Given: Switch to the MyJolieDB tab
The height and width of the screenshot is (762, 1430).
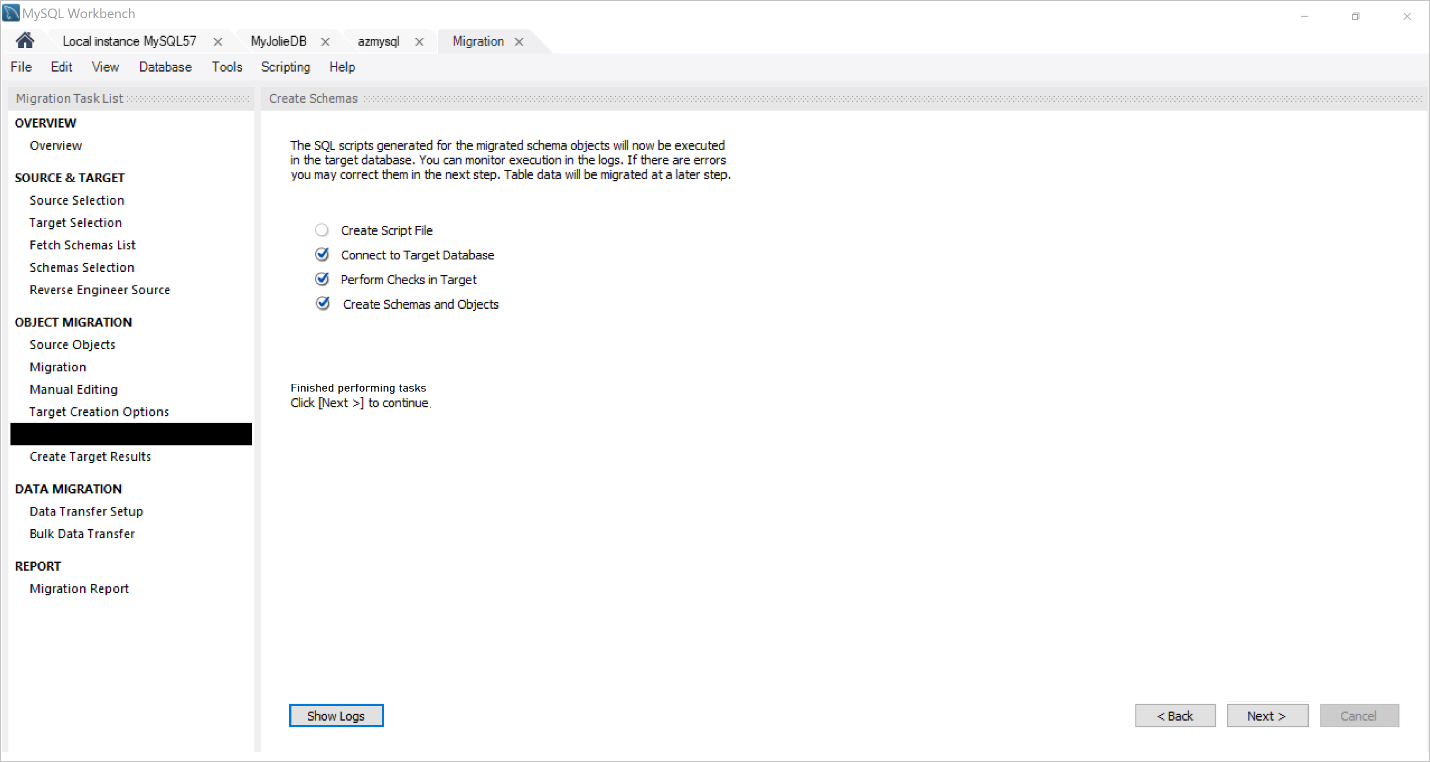Looking at the screenshot, I should tap(278, 42).
